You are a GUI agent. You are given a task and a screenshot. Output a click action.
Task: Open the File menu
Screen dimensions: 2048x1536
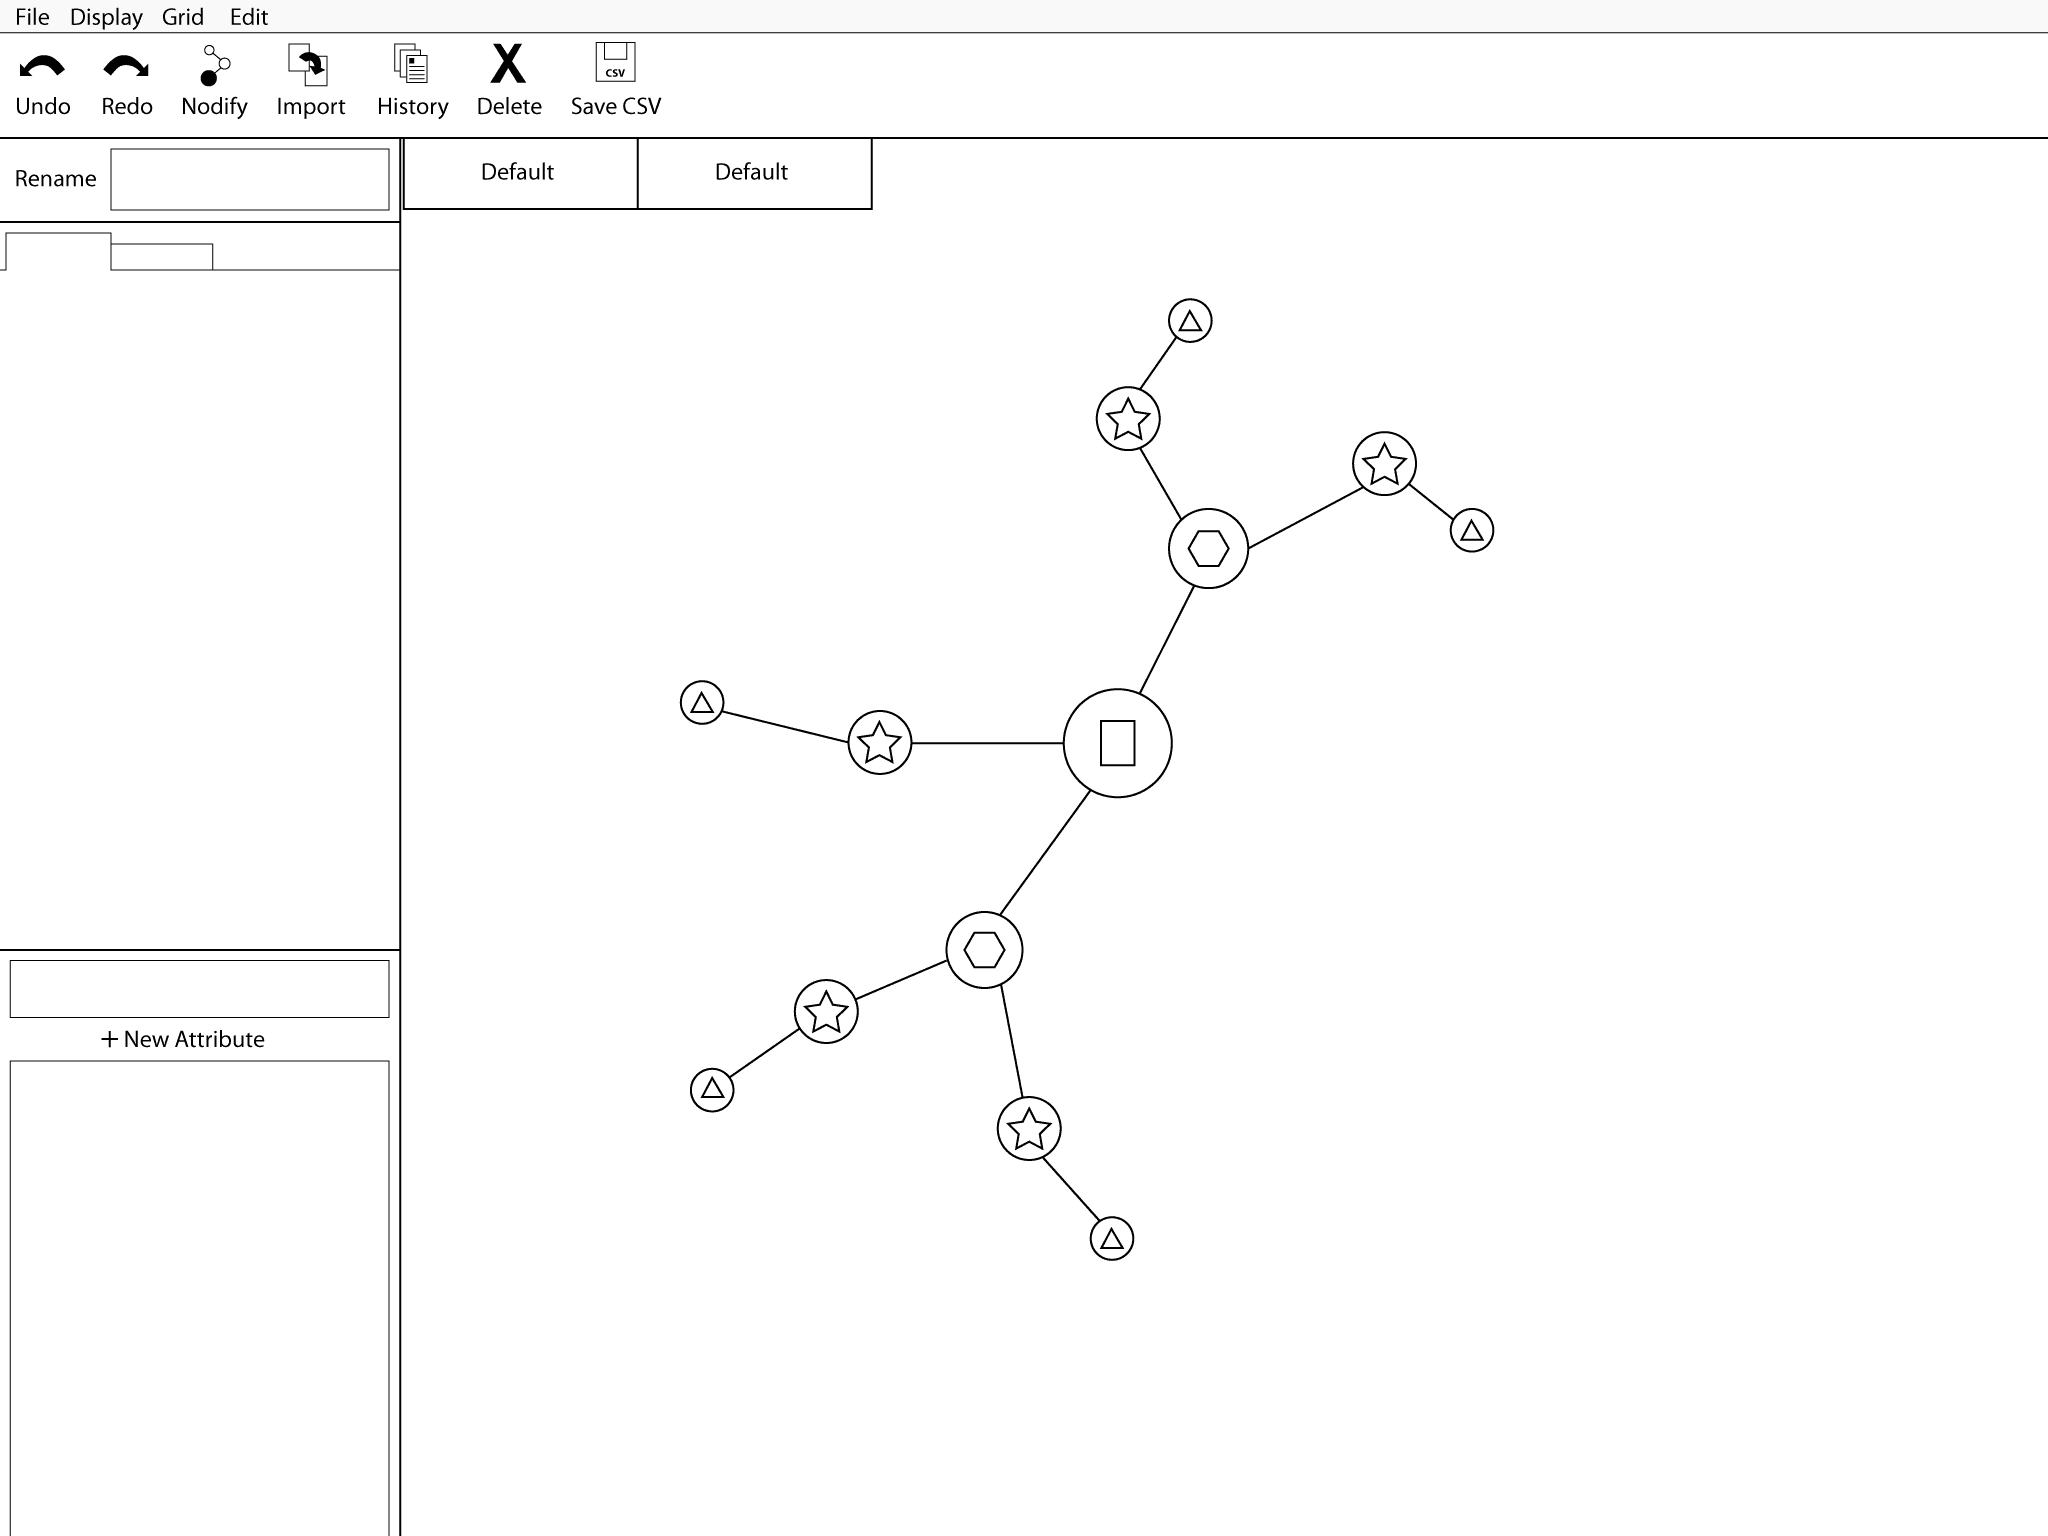[x=34, y=16]
